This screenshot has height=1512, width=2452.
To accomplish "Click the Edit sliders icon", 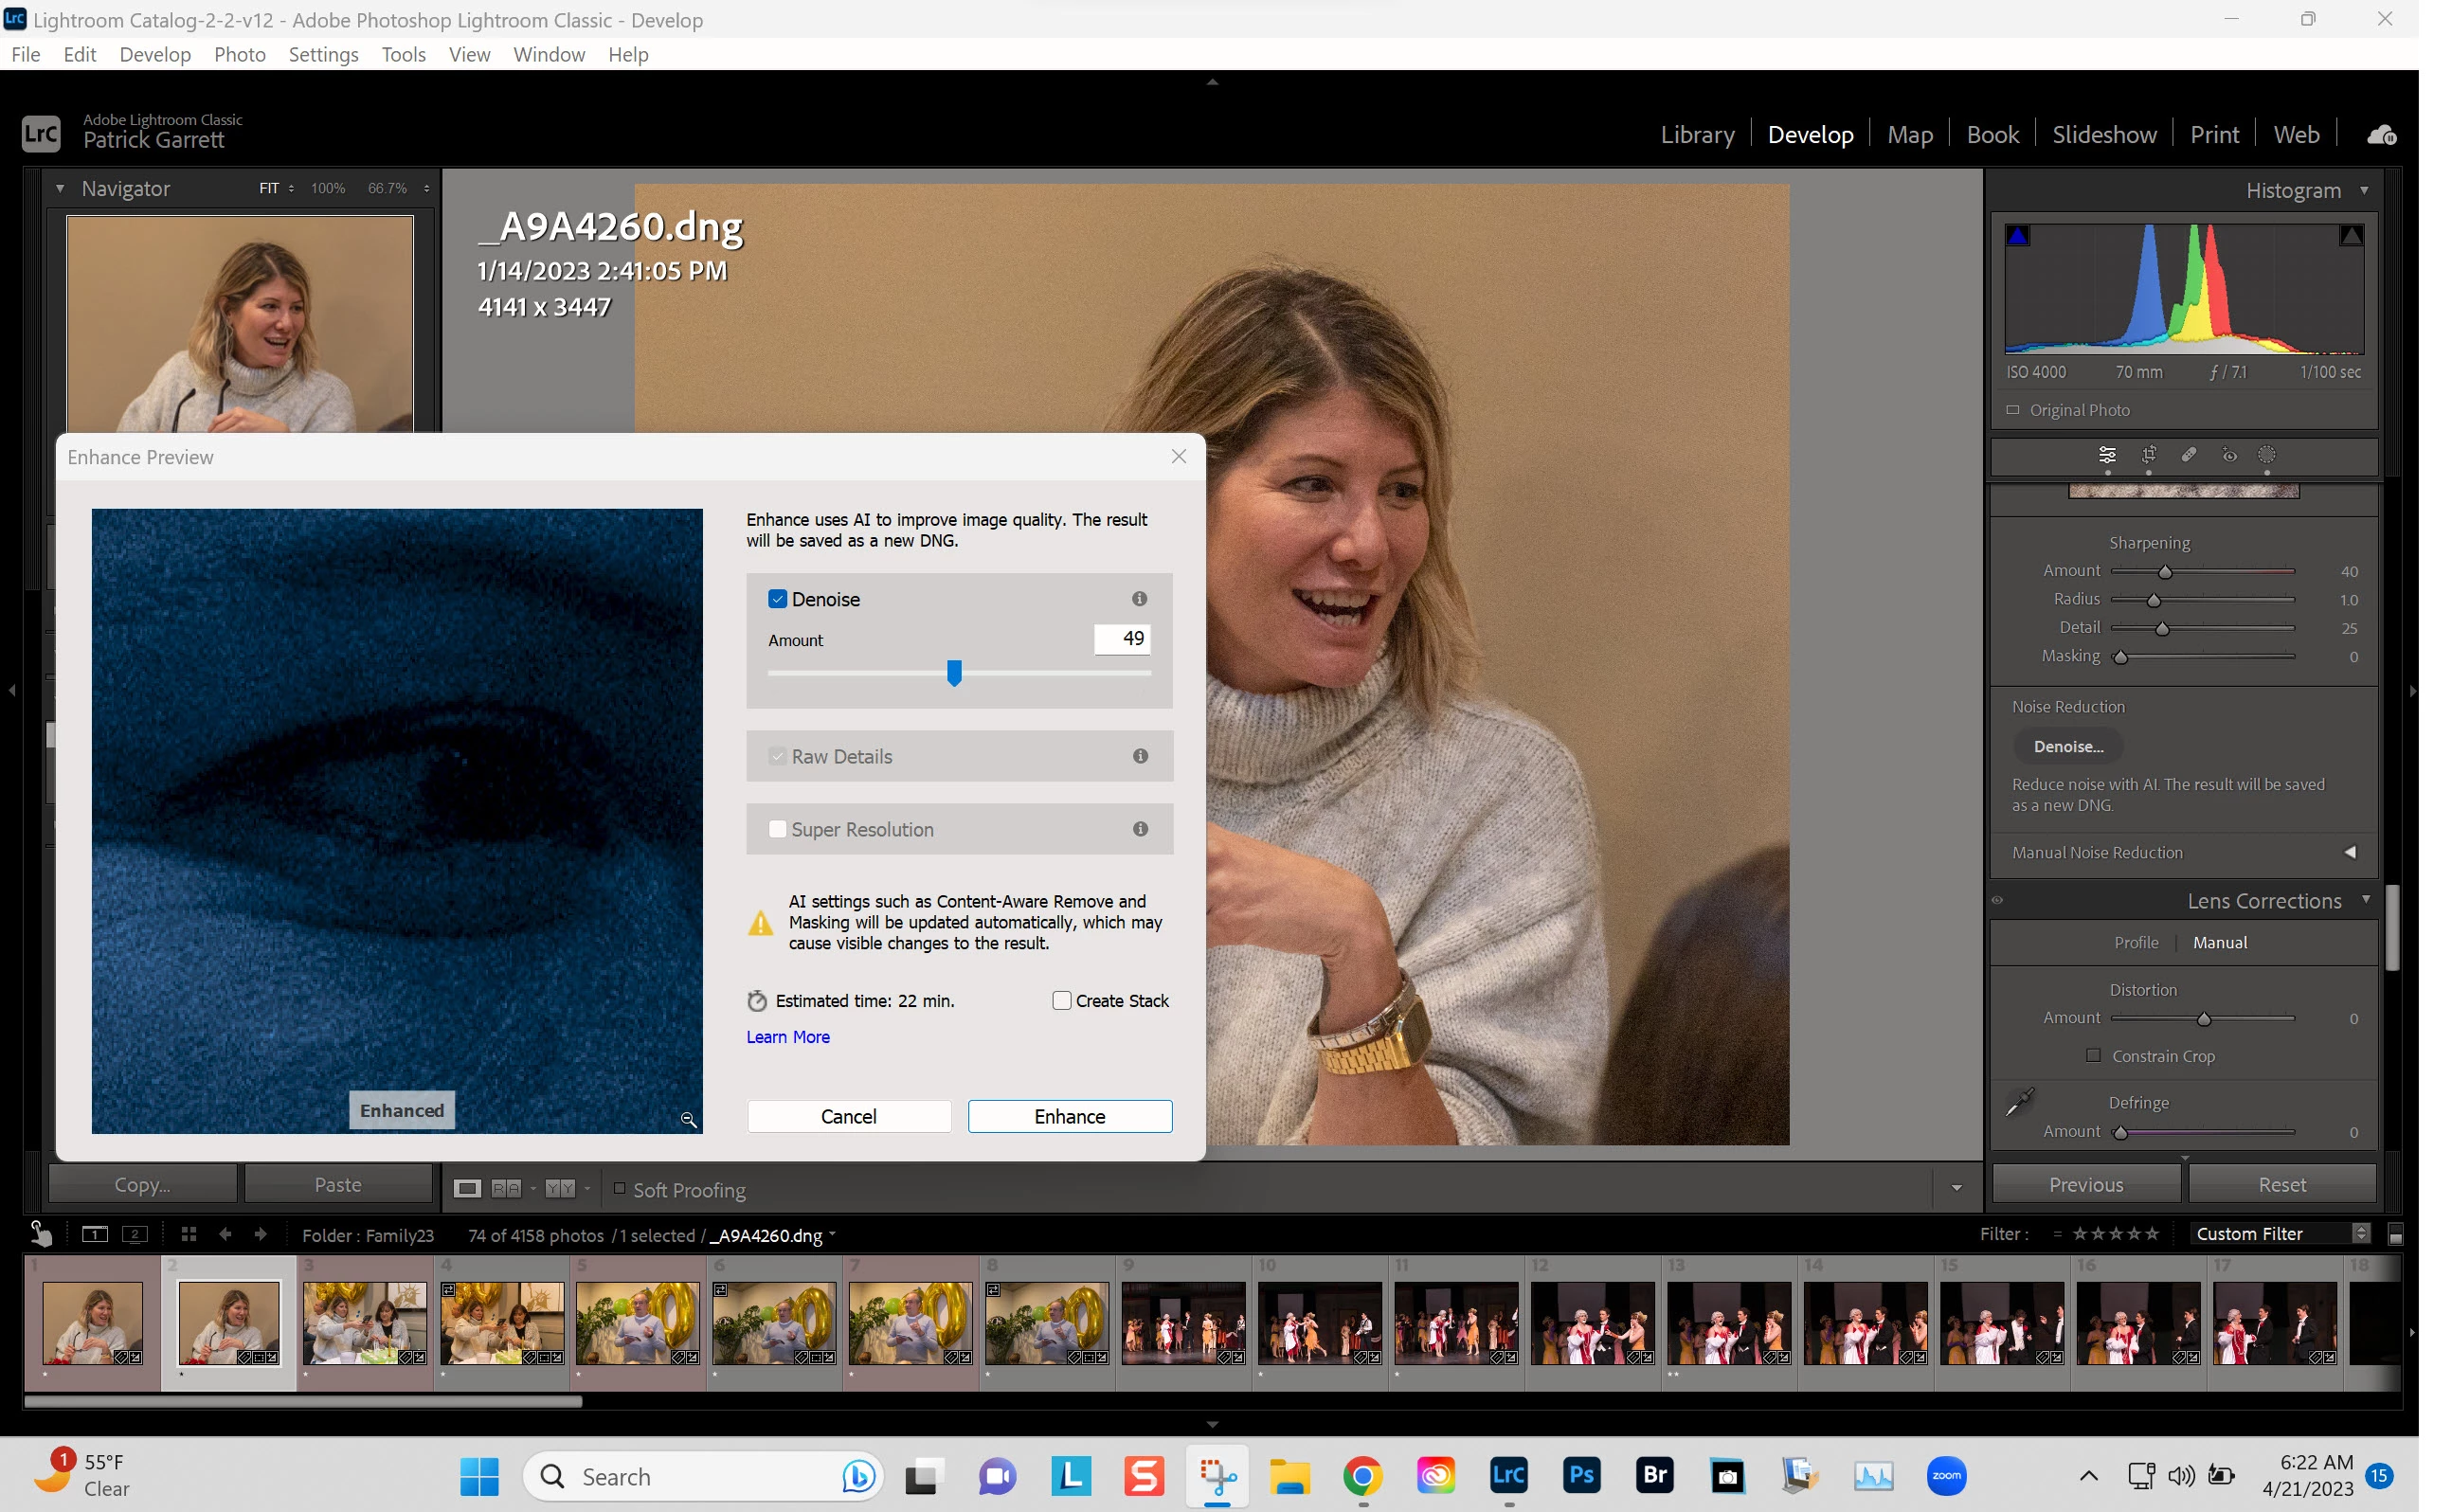I will [x=2107, y=455].
